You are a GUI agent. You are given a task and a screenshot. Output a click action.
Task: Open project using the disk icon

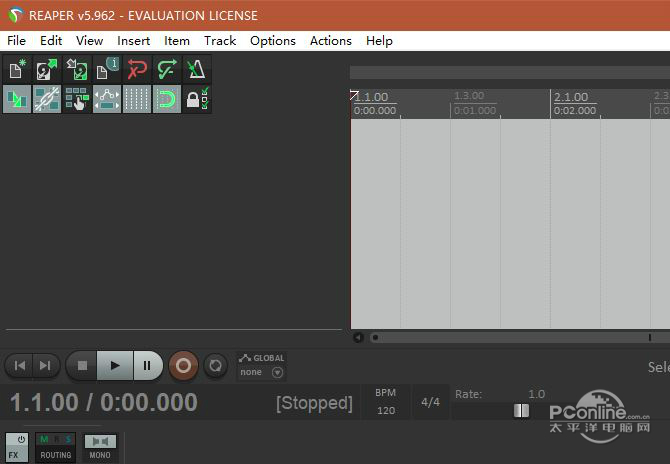(47, 69)
